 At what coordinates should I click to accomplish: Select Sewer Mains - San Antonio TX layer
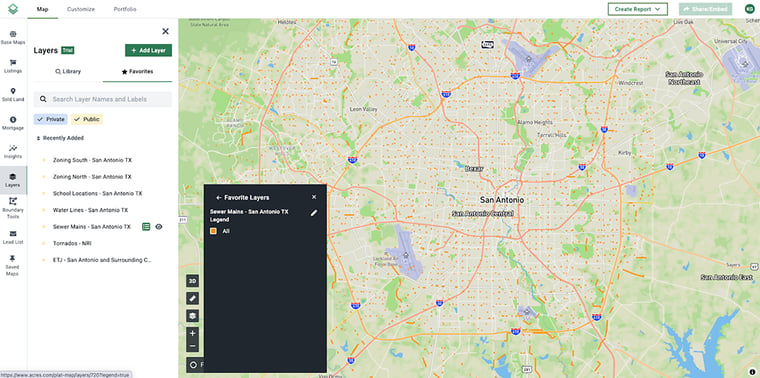pyautogui.click(x=92, y=227)
